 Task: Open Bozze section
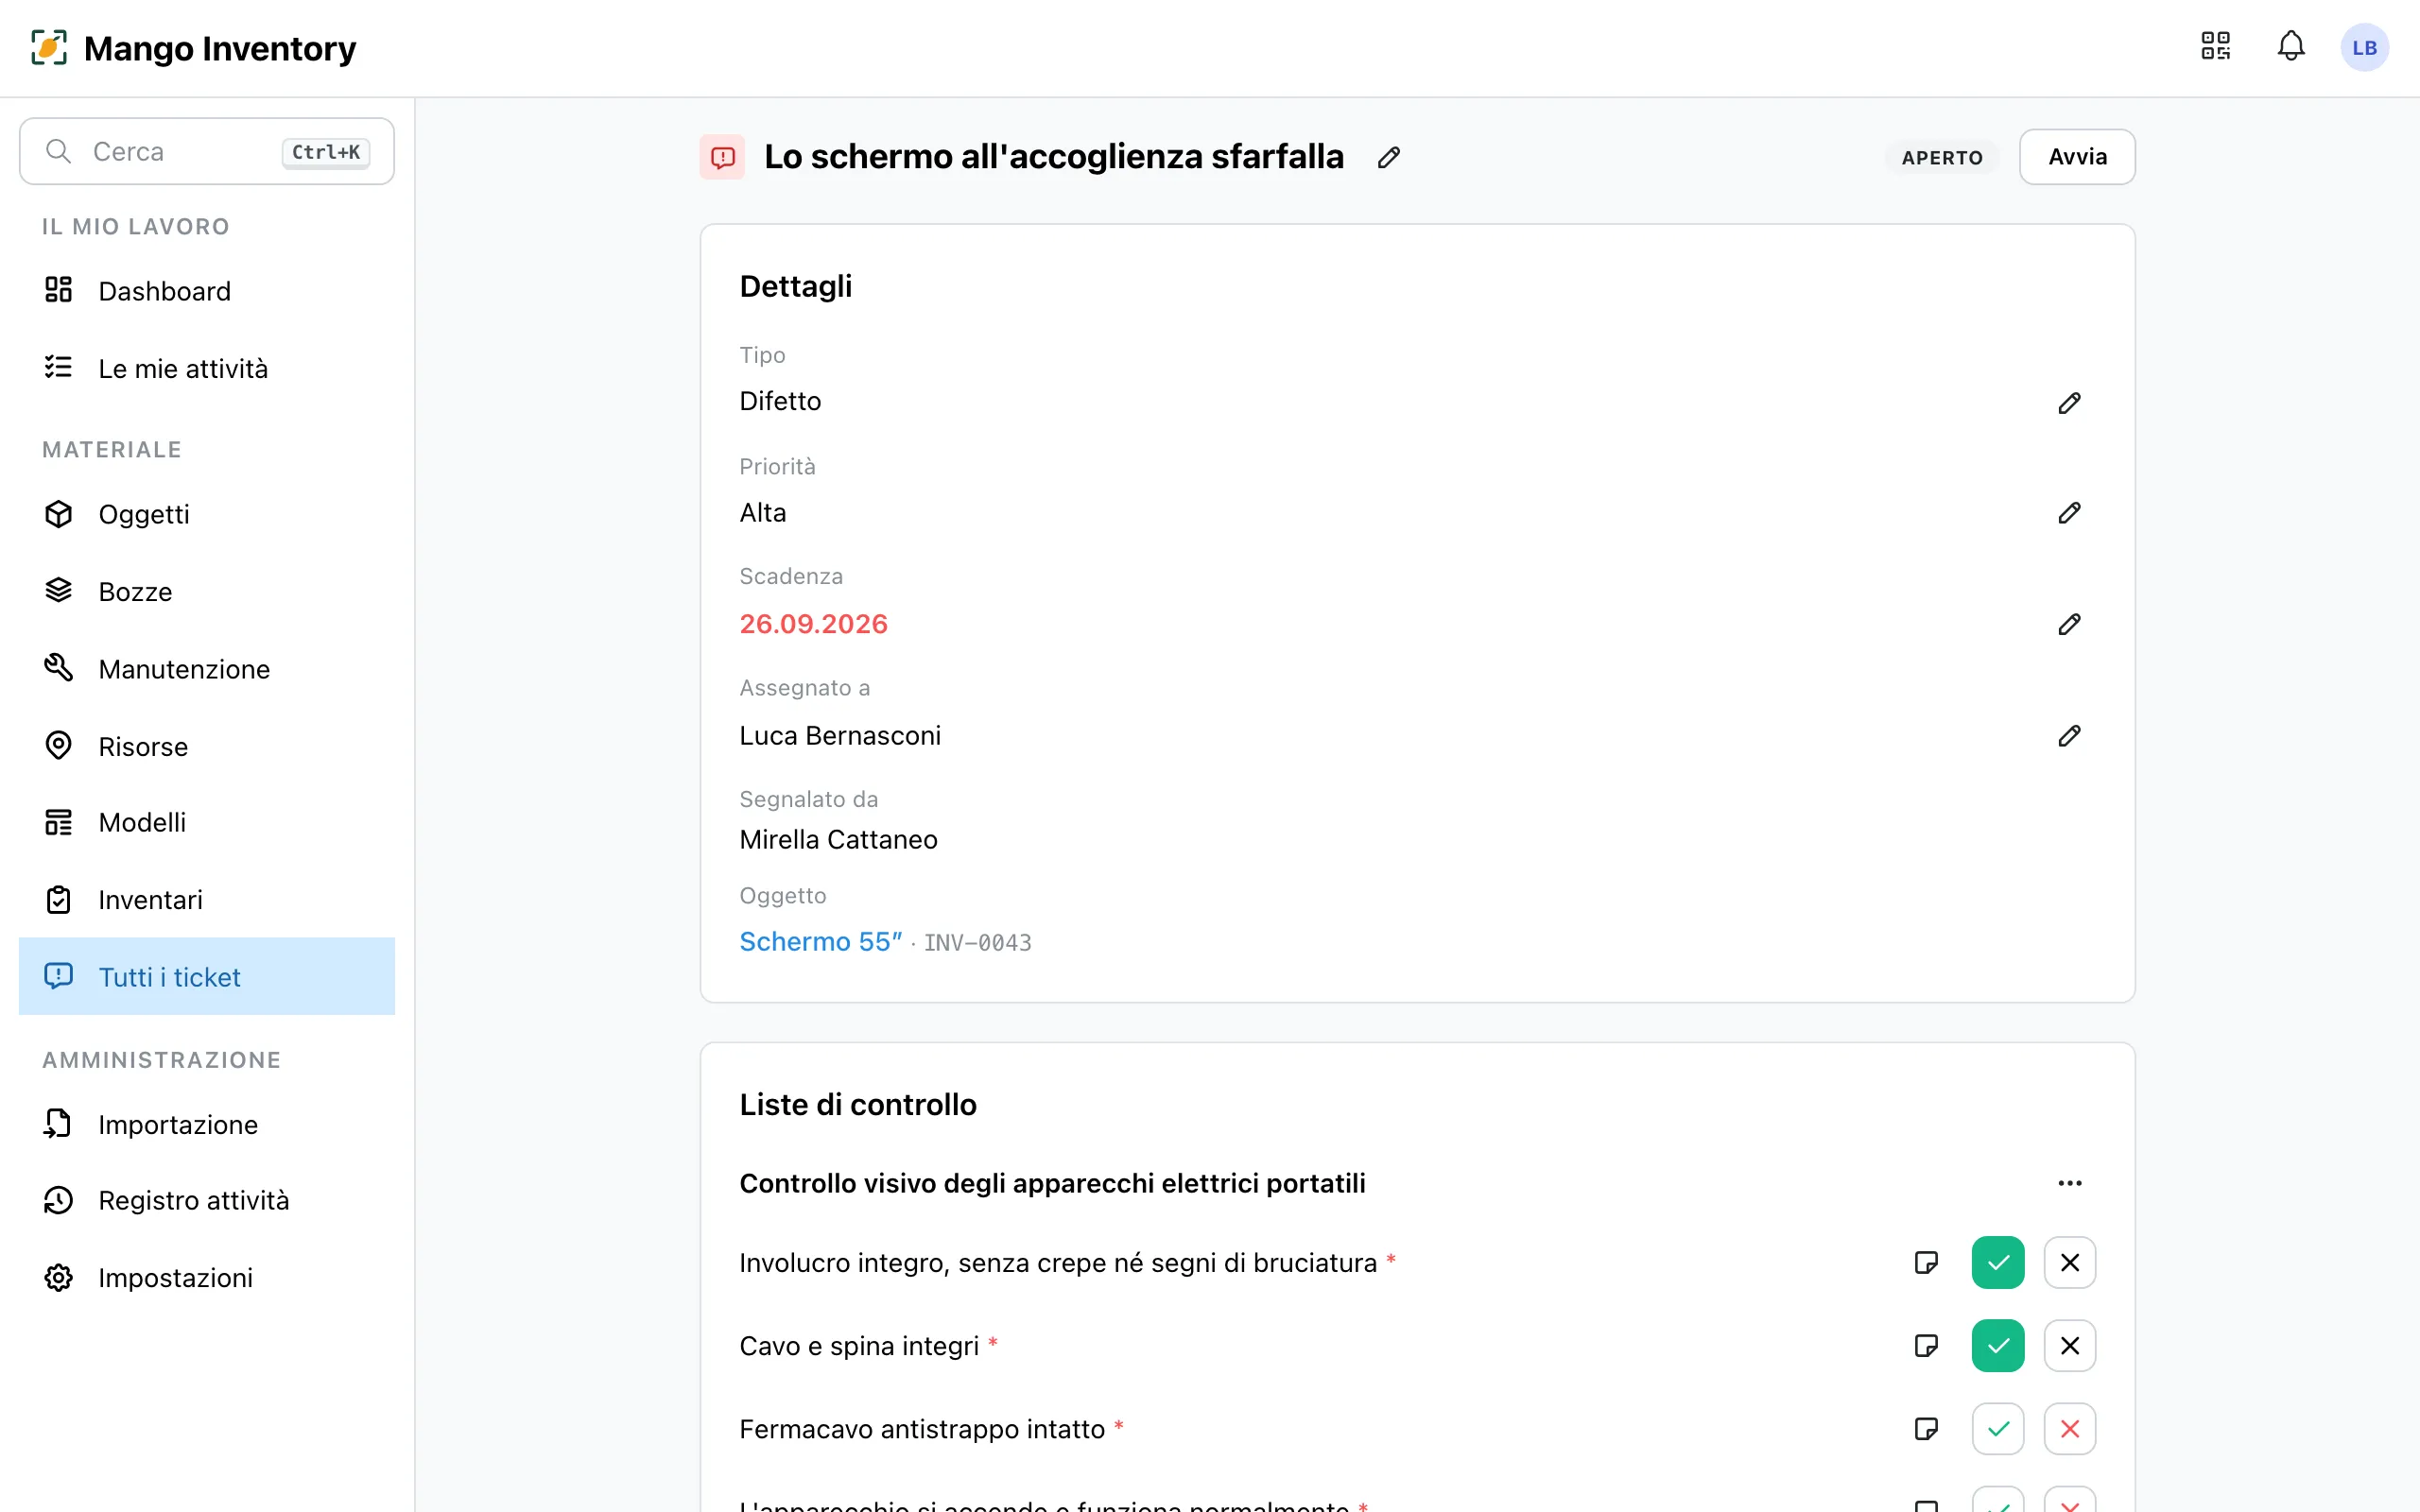207,591
